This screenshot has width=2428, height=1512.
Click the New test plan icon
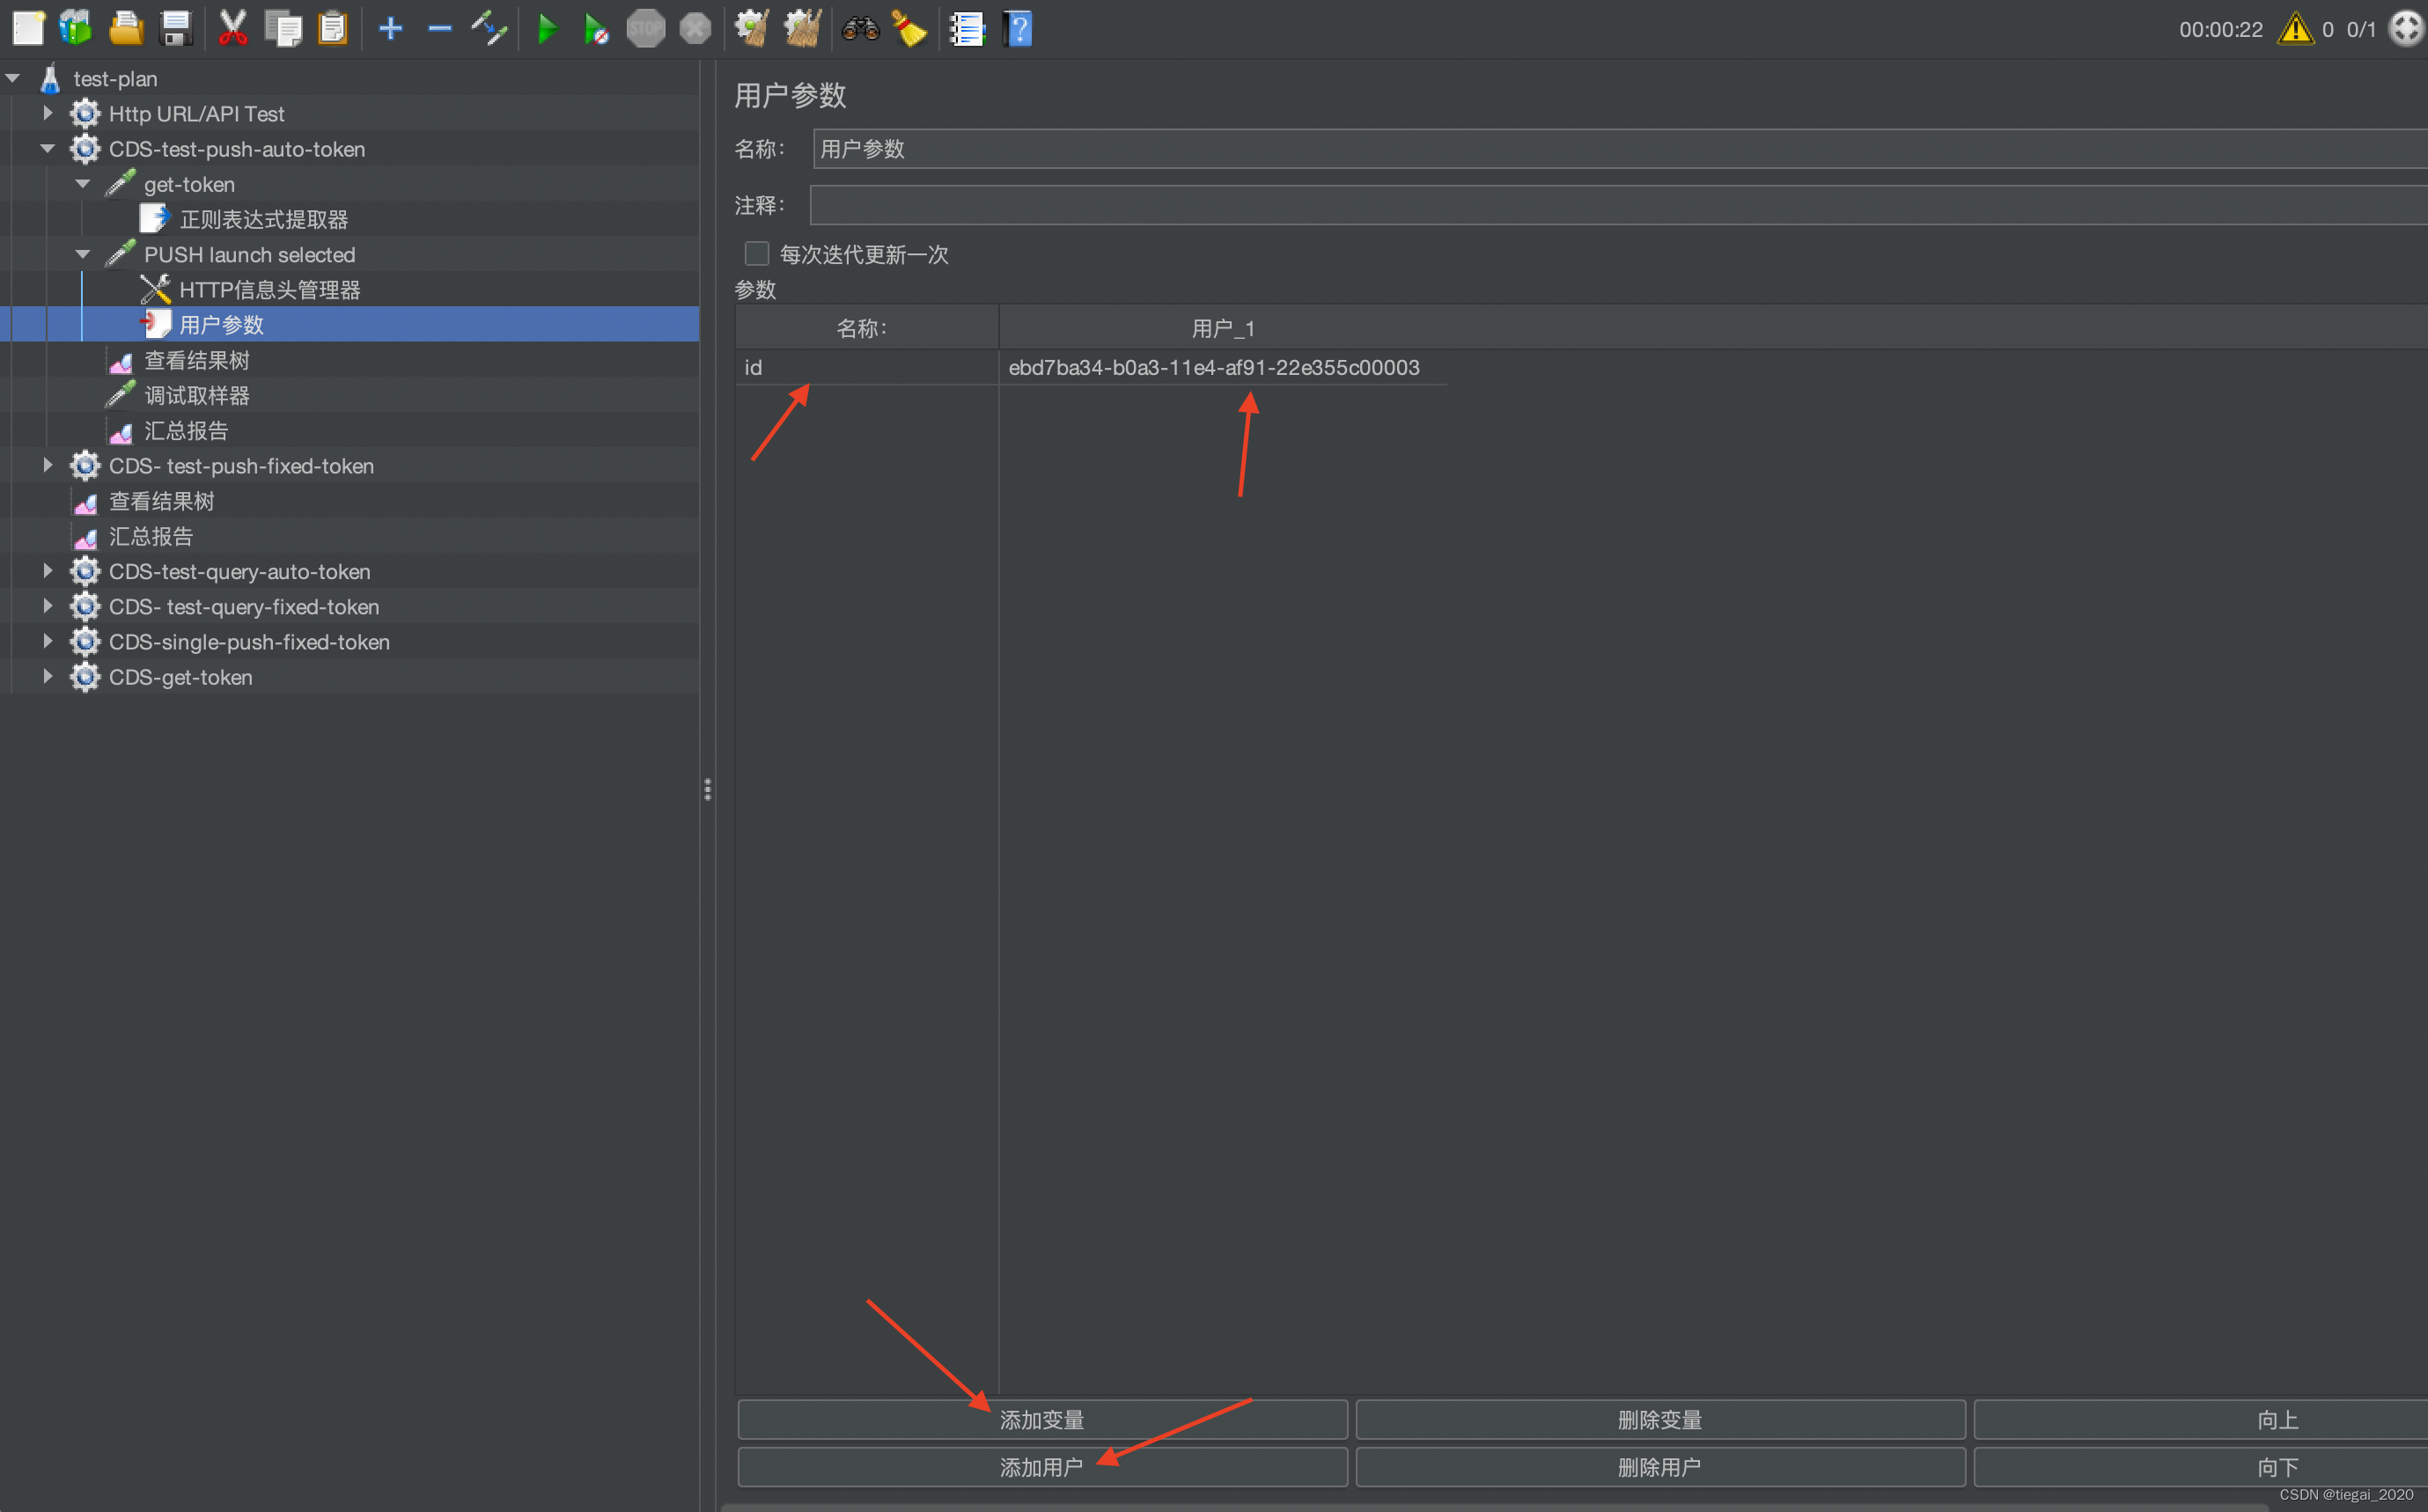pyautogui.click(x=28, y=28)
